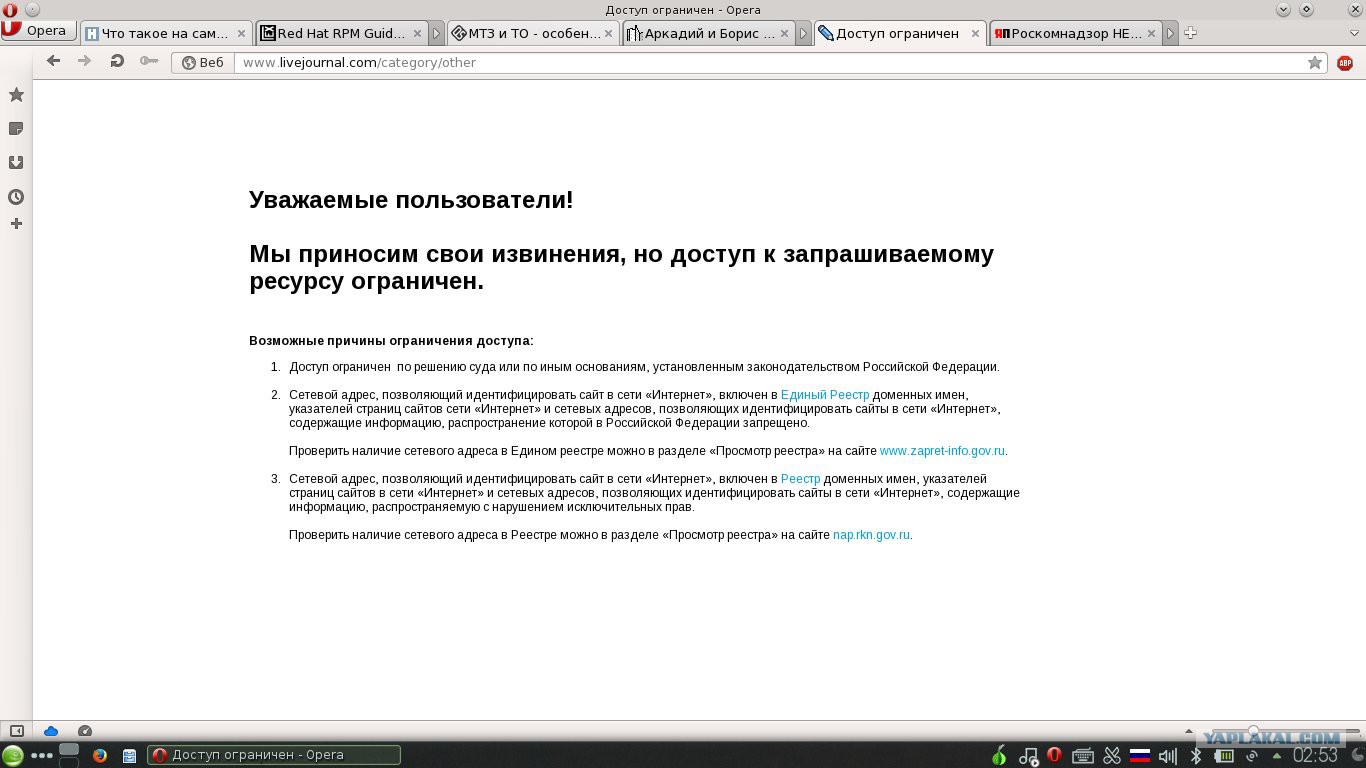
Task: Reload the current page
Action: click(x=117, y=61)
